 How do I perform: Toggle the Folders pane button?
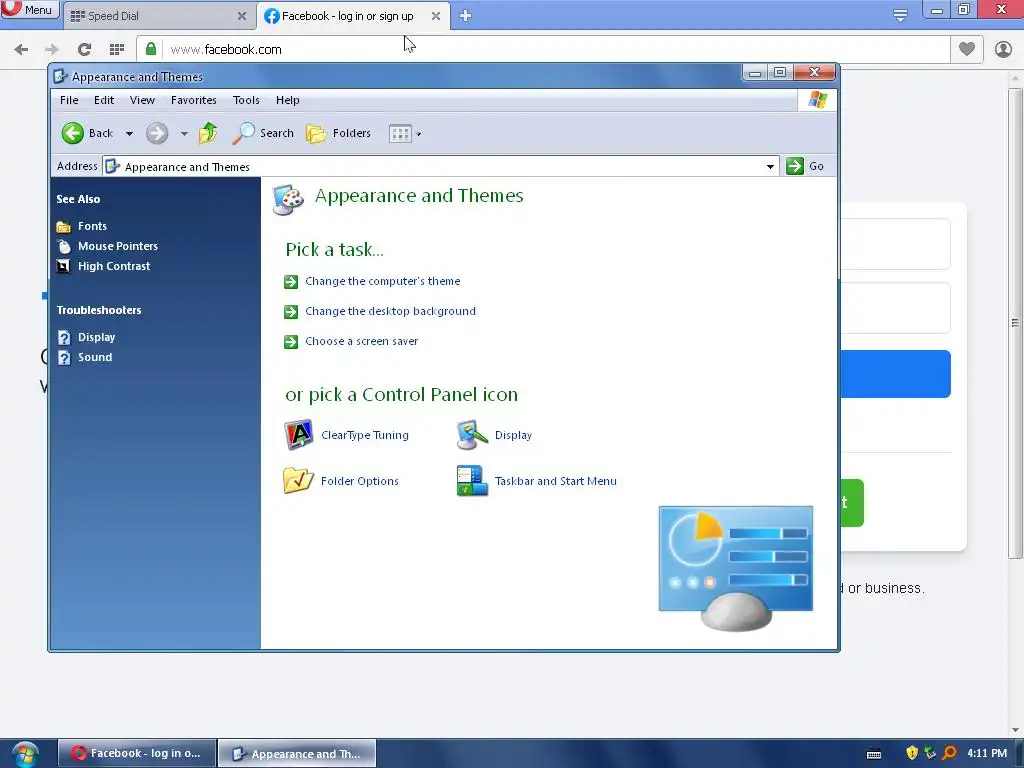point(338,133)
